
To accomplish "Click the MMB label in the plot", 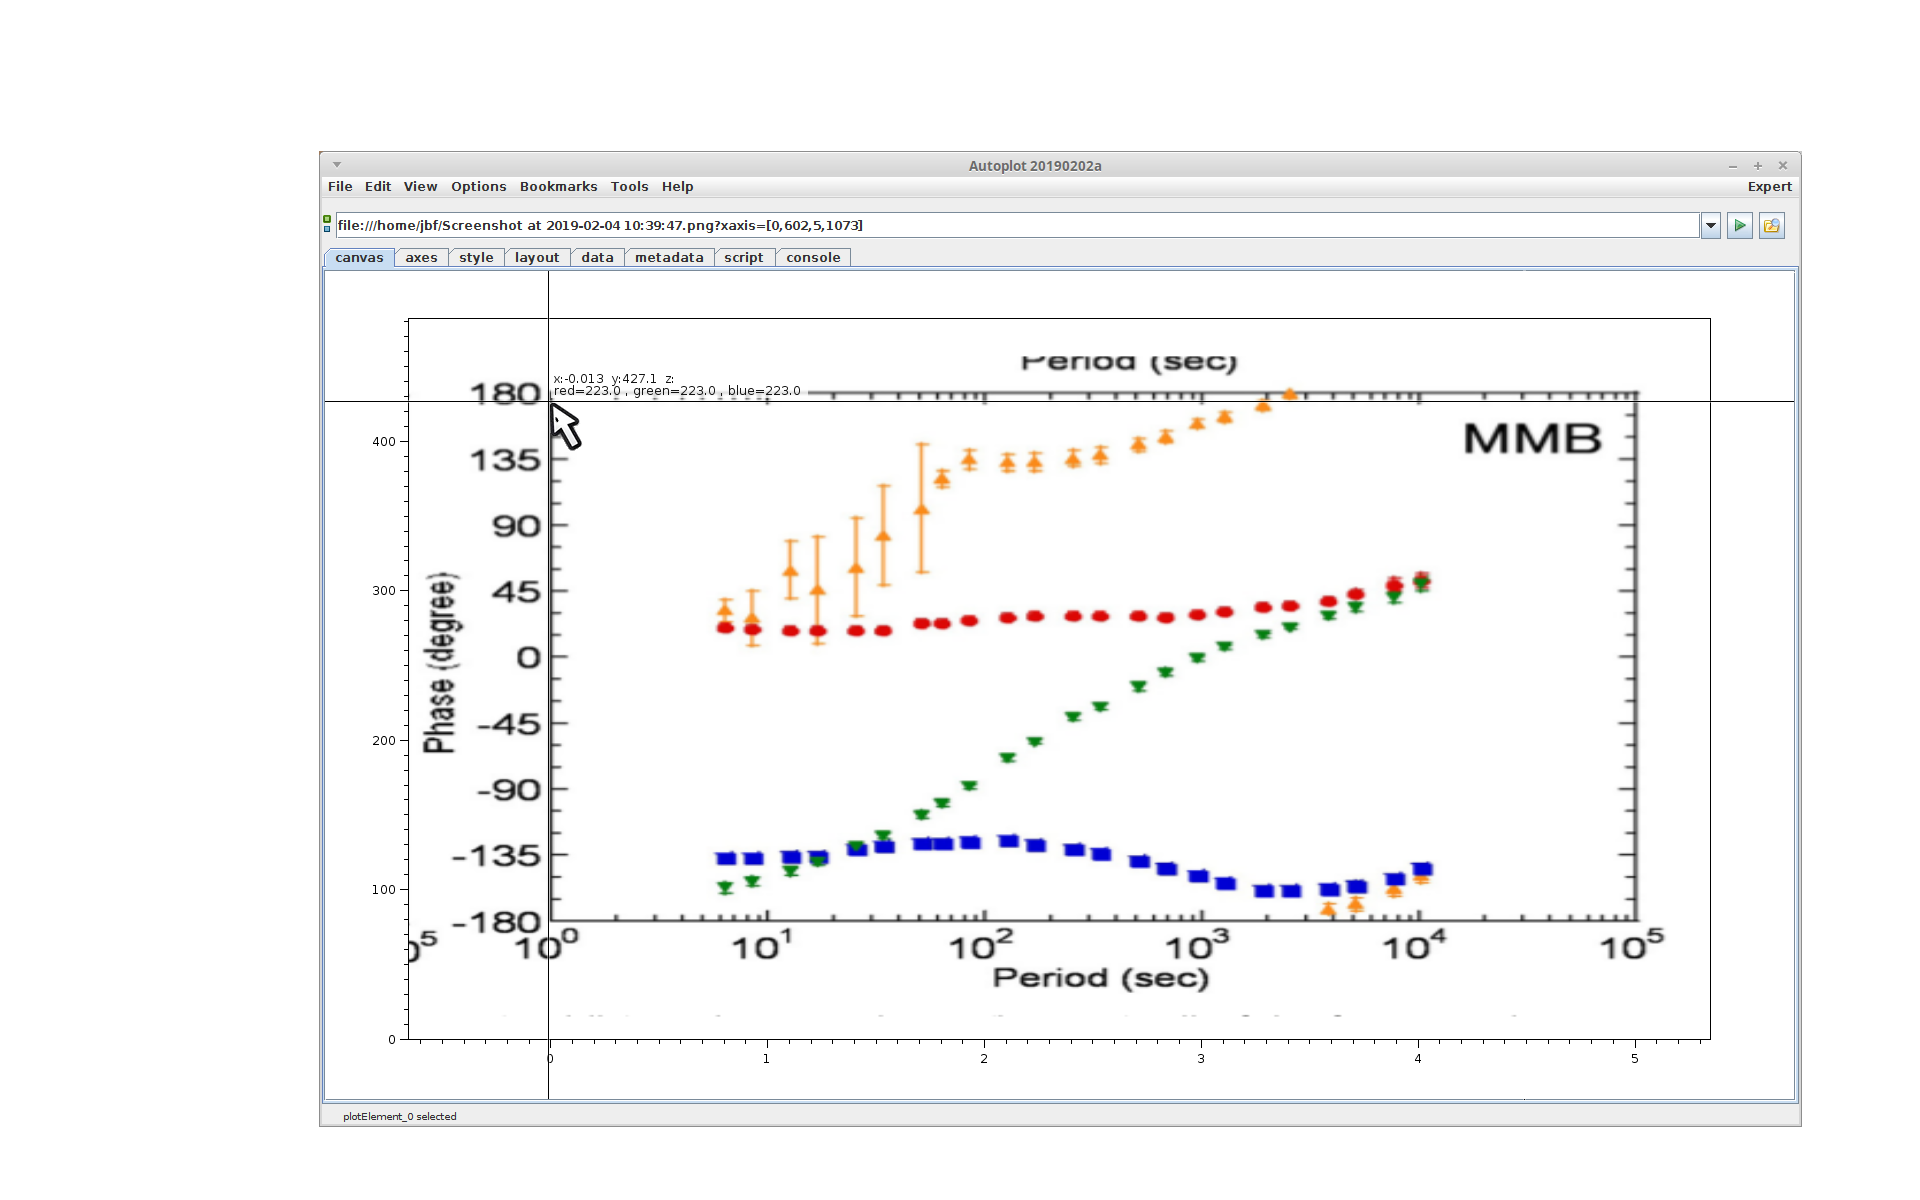I will click(x=1532, y=439).
